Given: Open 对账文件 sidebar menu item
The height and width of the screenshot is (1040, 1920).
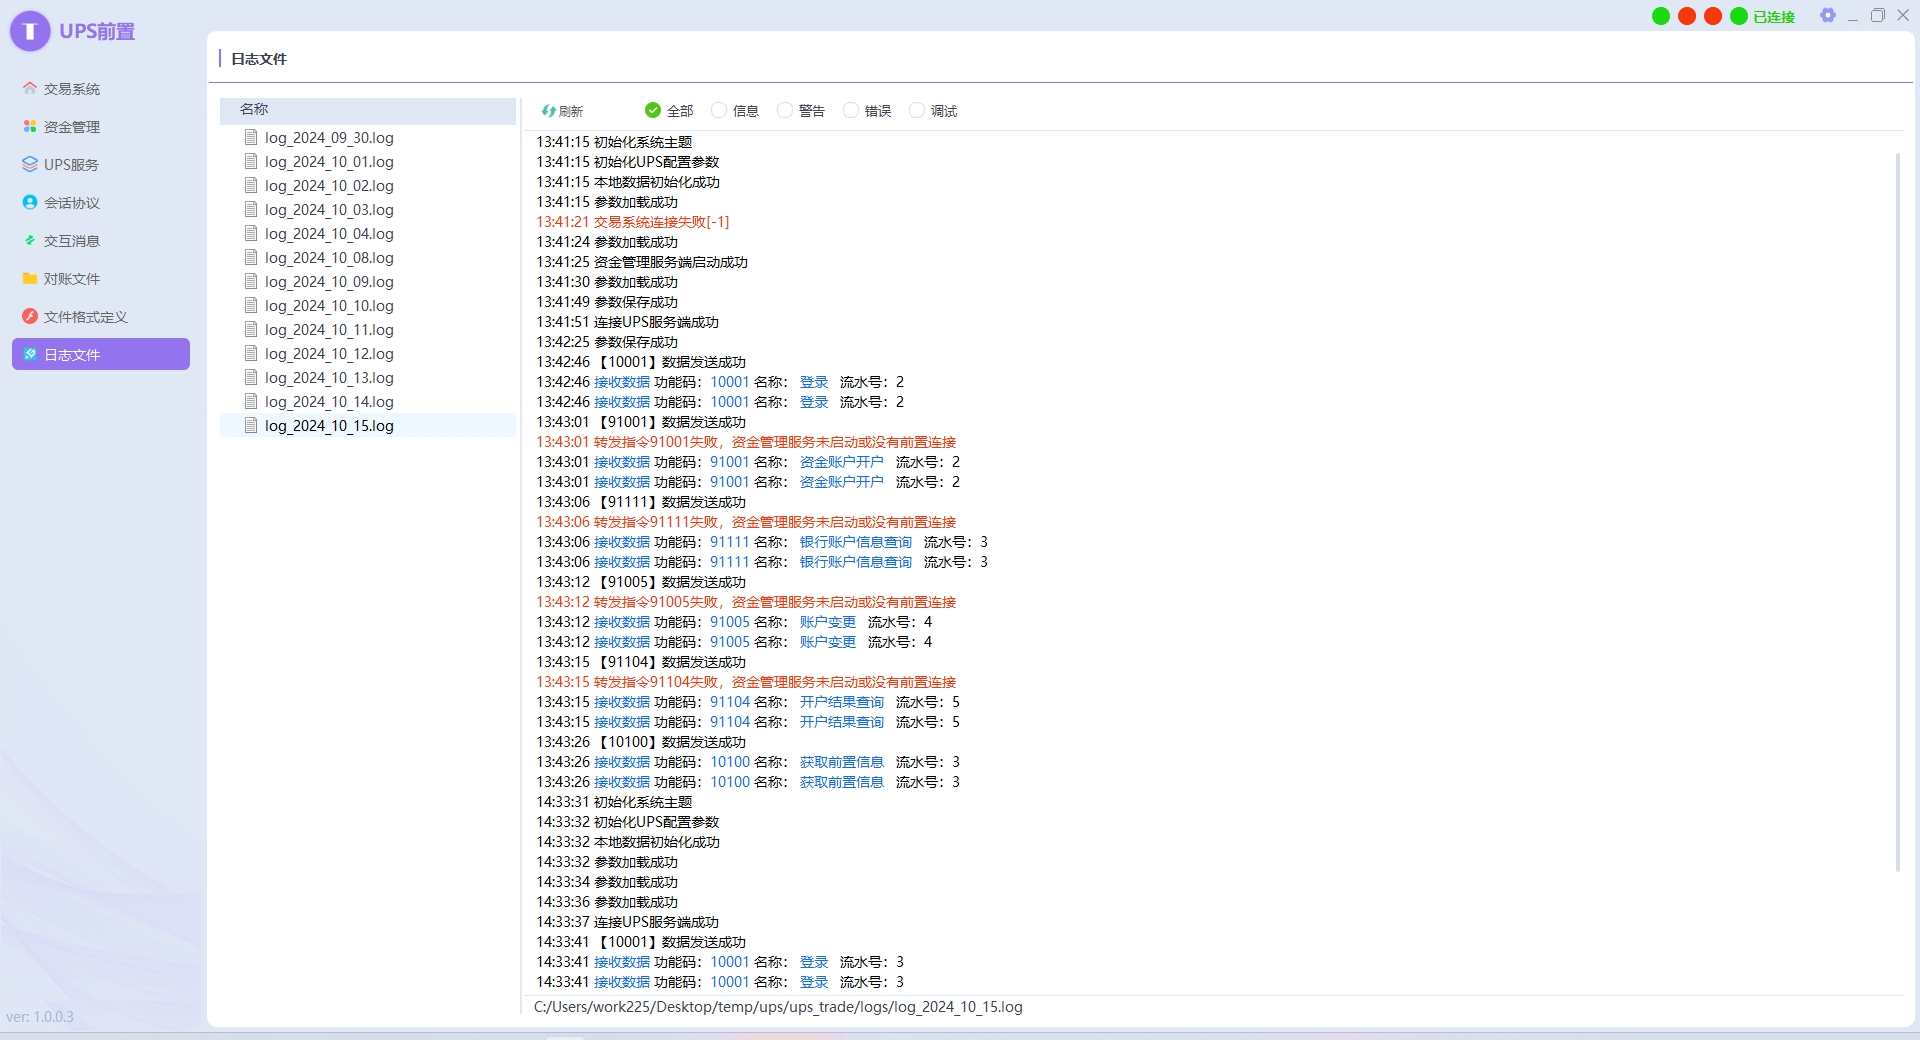Looking at the screenshot, I should point(101,279).
